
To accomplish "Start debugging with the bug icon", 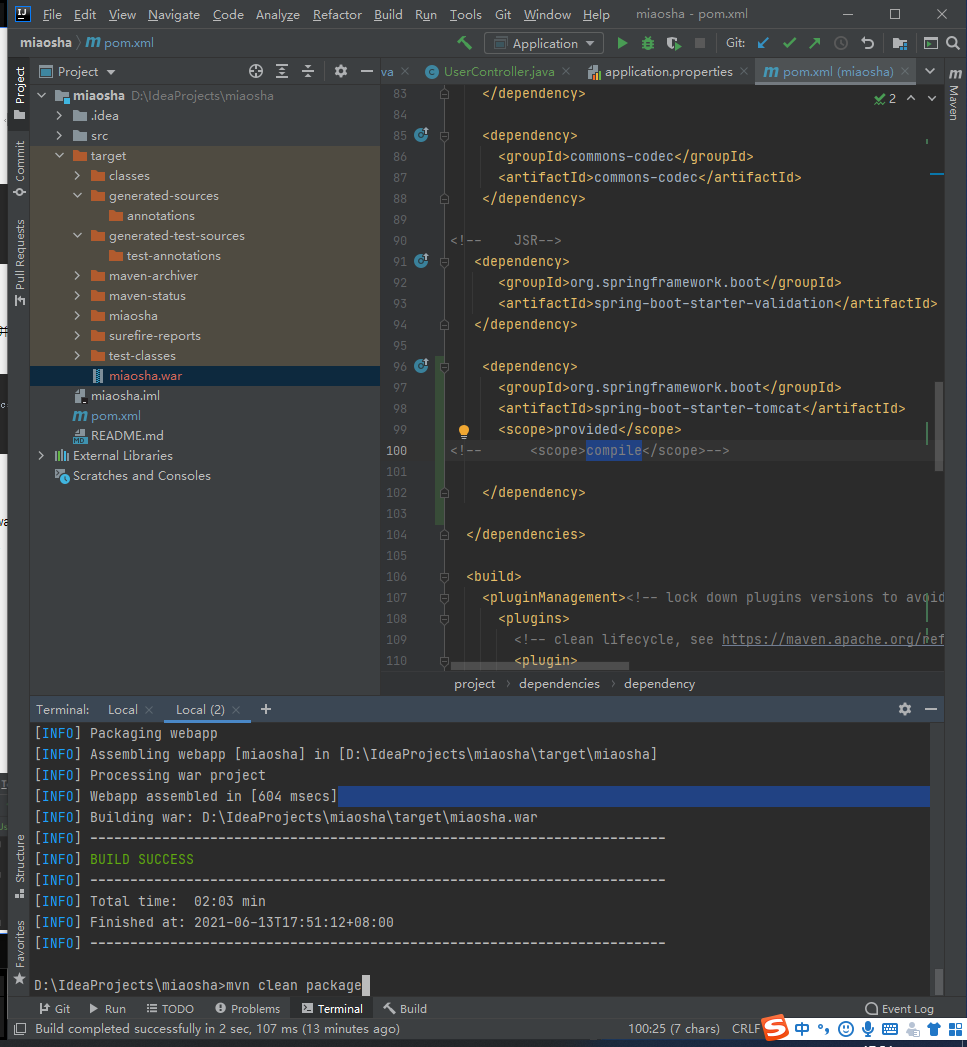I will pyautogui.click(x=648, y=43).
